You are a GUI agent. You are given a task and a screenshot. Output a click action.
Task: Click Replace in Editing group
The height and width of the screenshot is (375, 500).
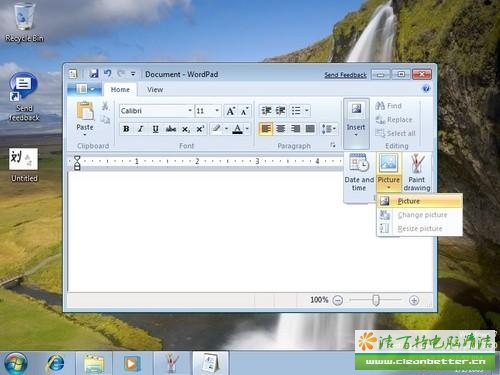coord(394,120)
